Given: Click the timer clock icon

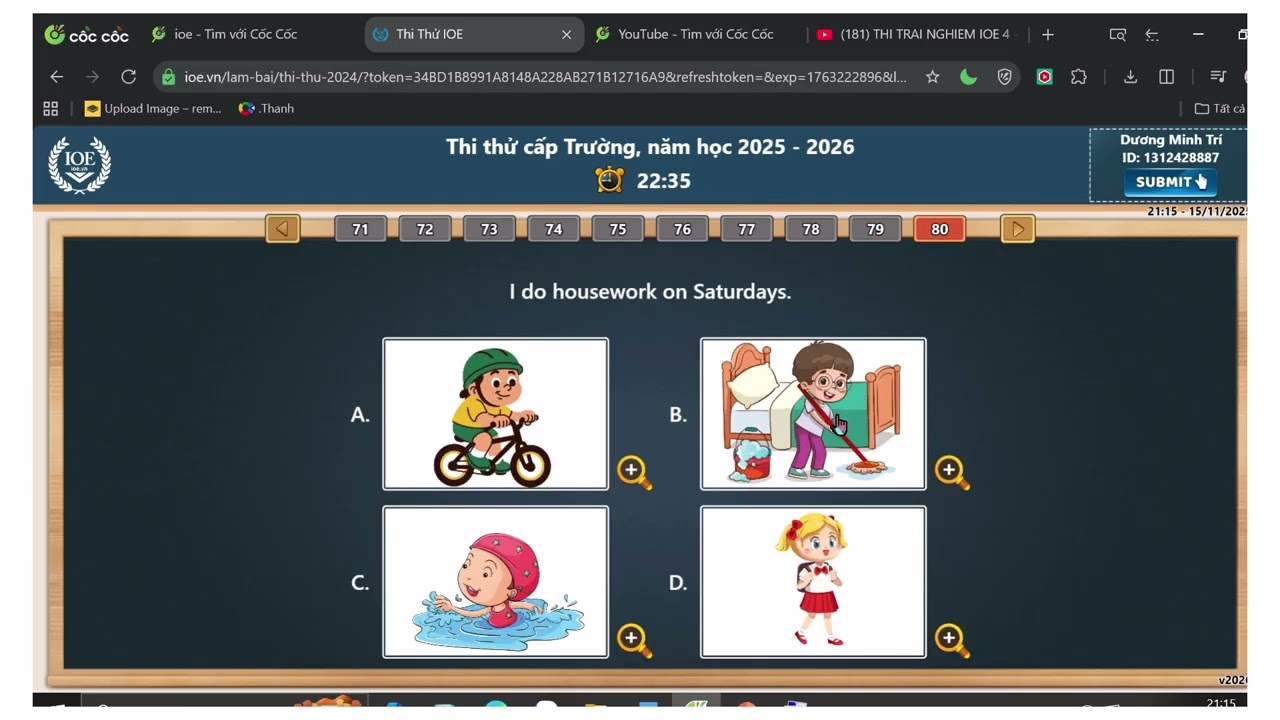Looking at the screenshot, I should pos(610,180).
